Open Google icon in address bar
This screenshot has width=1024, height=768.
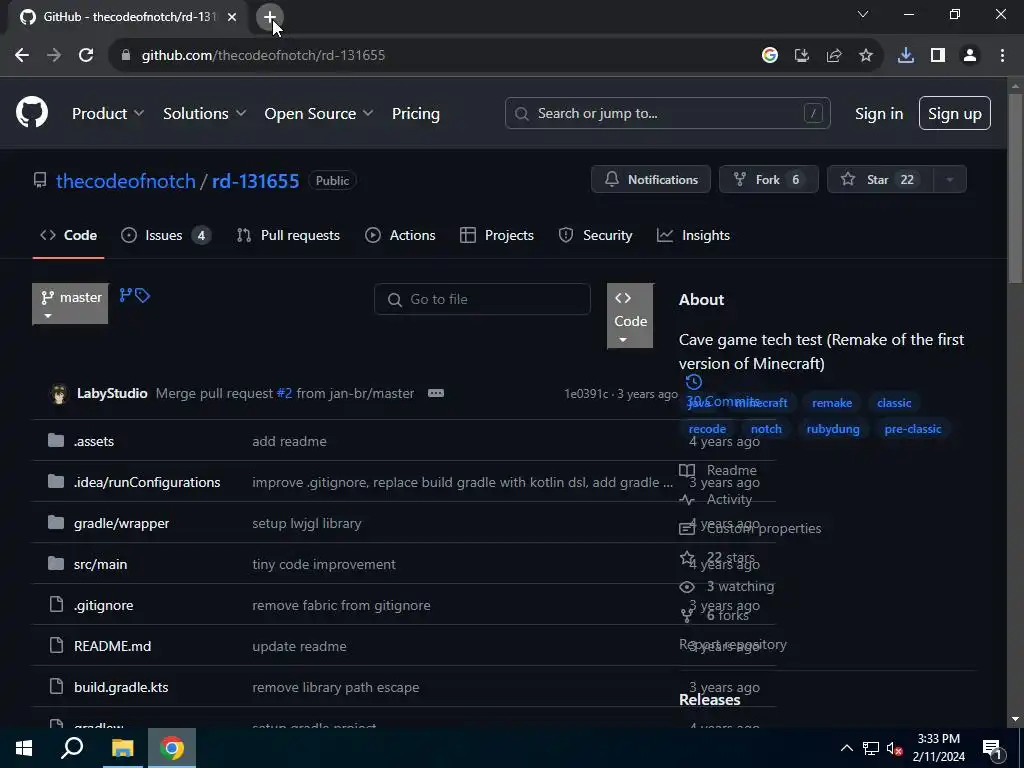(770, 56)
